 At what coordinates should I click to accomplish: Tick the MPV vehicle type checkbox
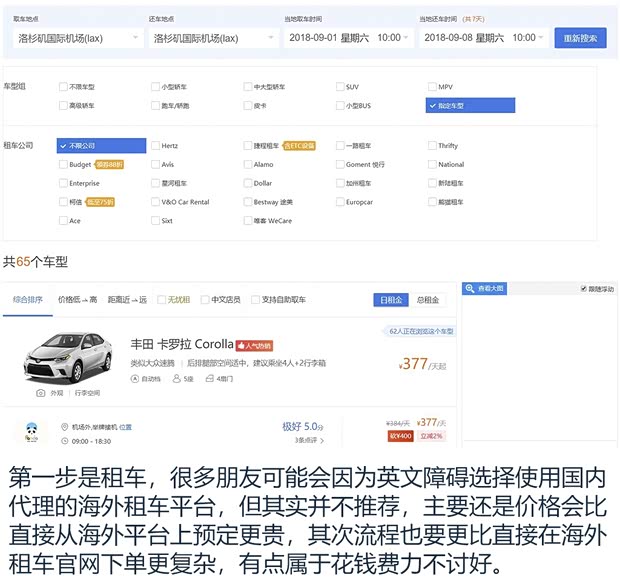click(x=432, y=87)
